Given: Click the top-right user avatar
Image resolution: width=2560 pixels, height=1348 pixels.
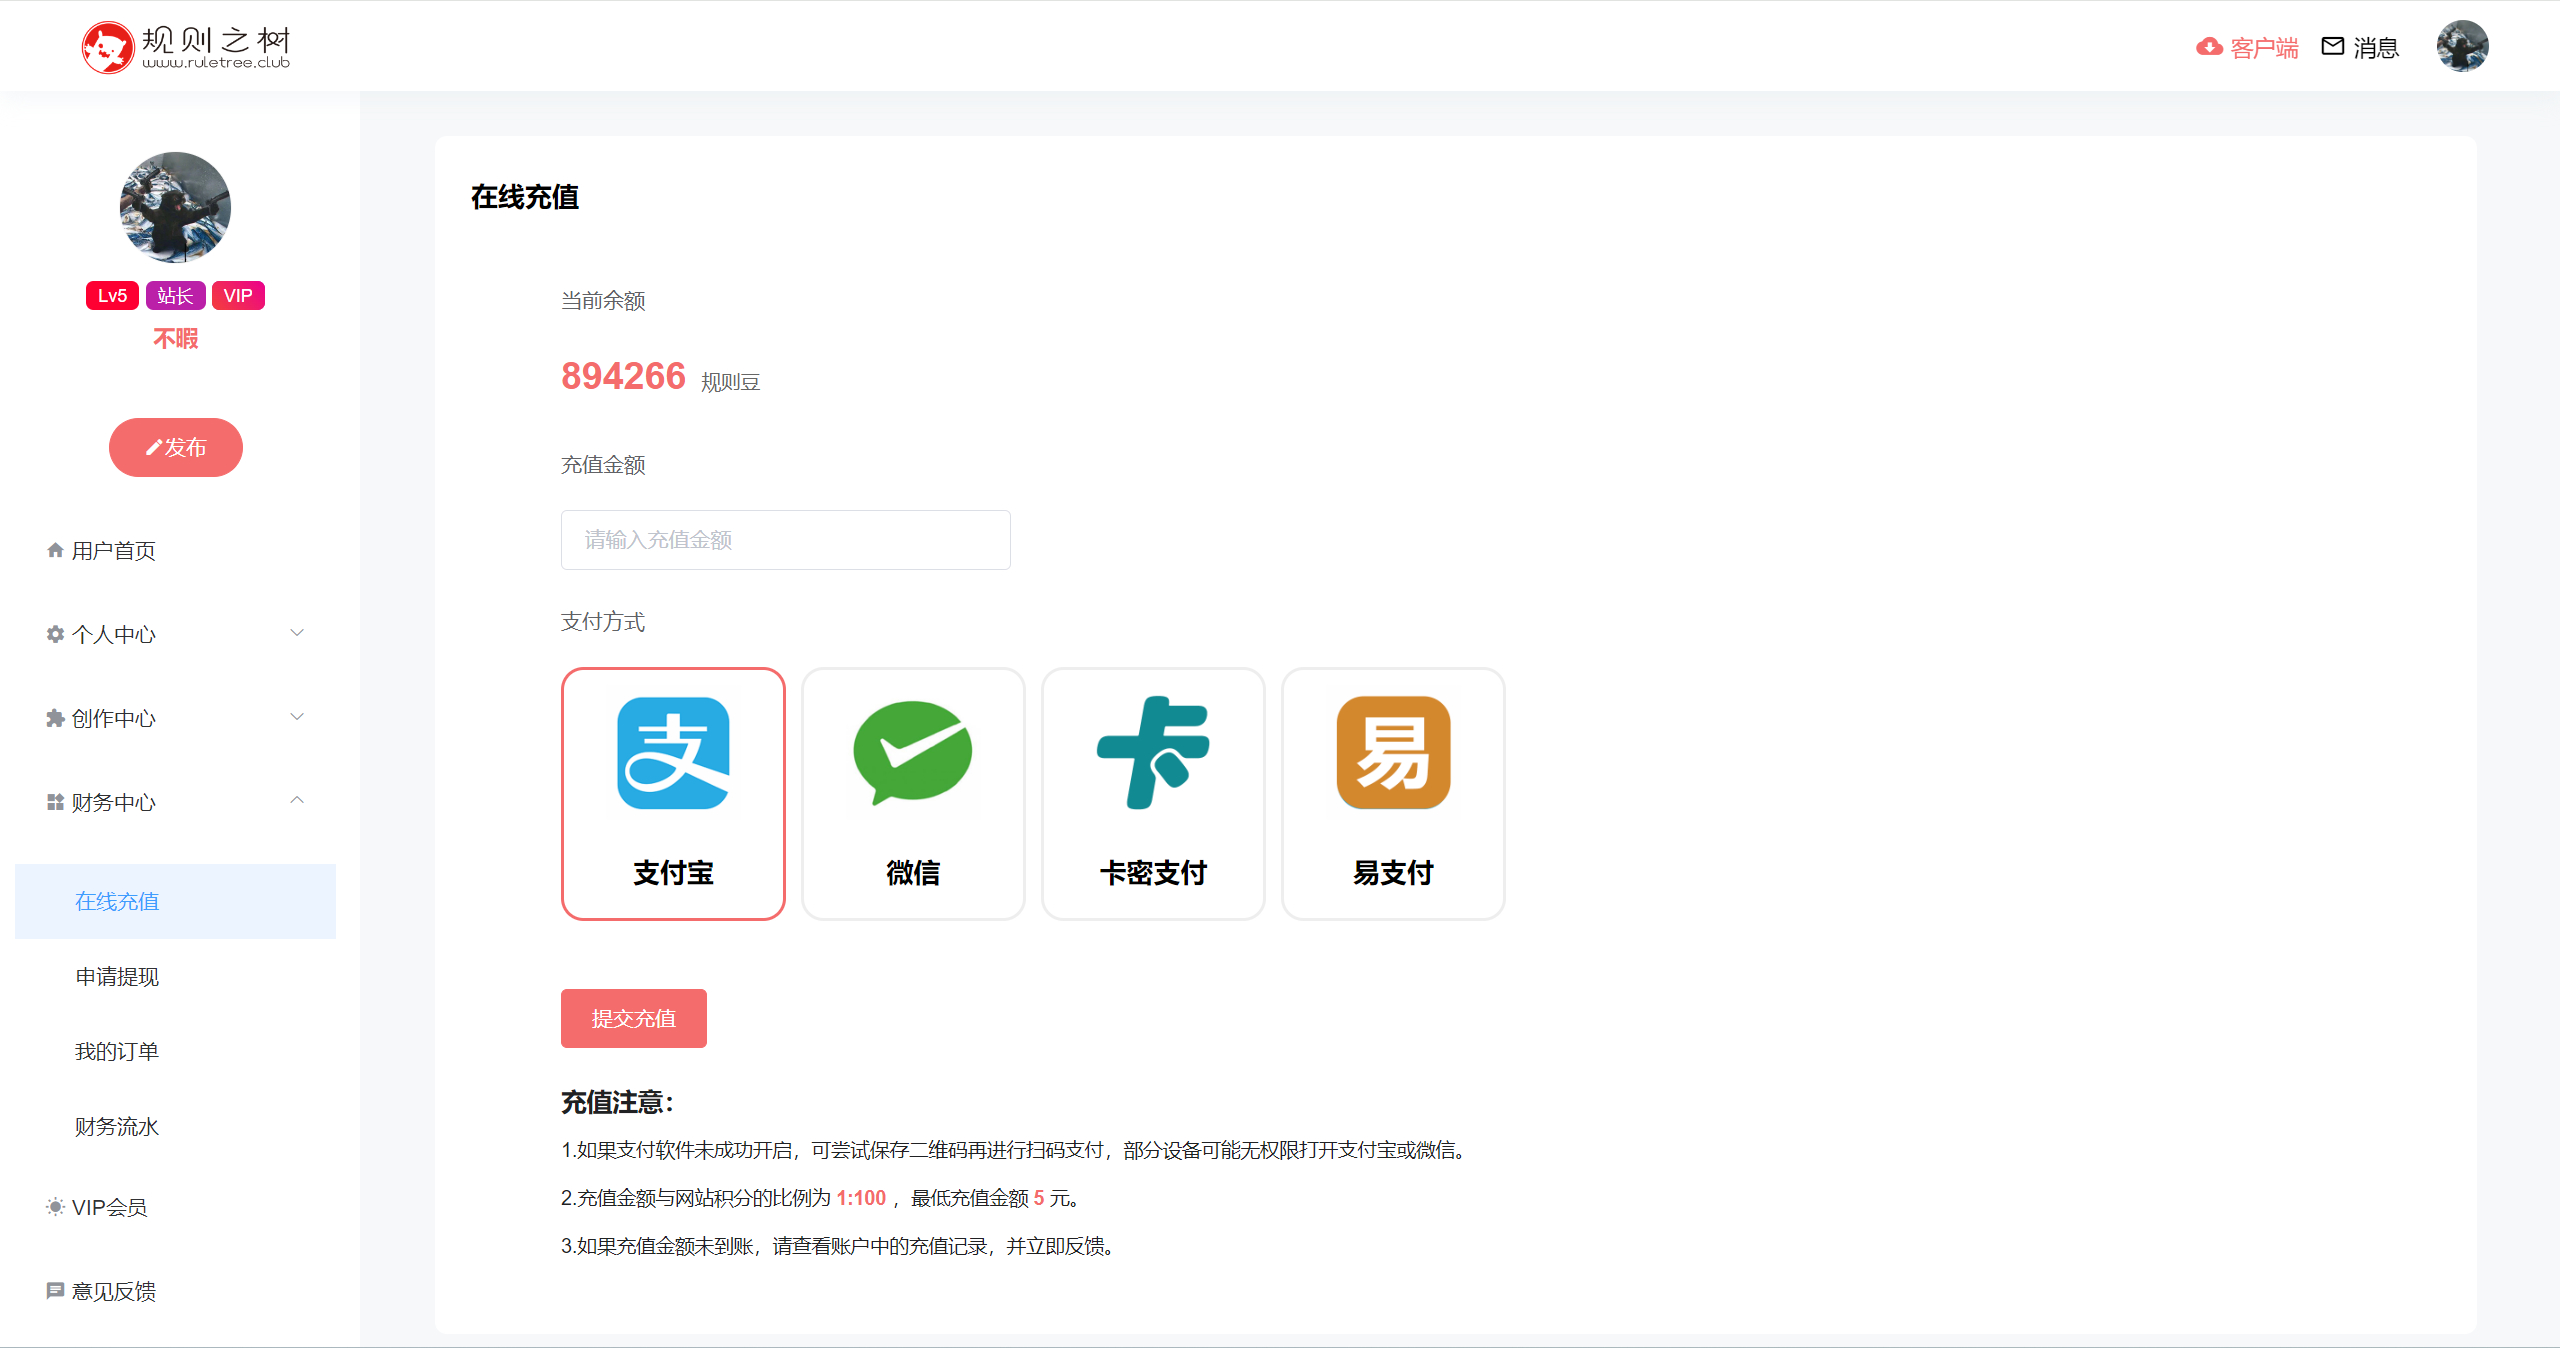Looking at the screenshot, I should tap(2462, 46).
